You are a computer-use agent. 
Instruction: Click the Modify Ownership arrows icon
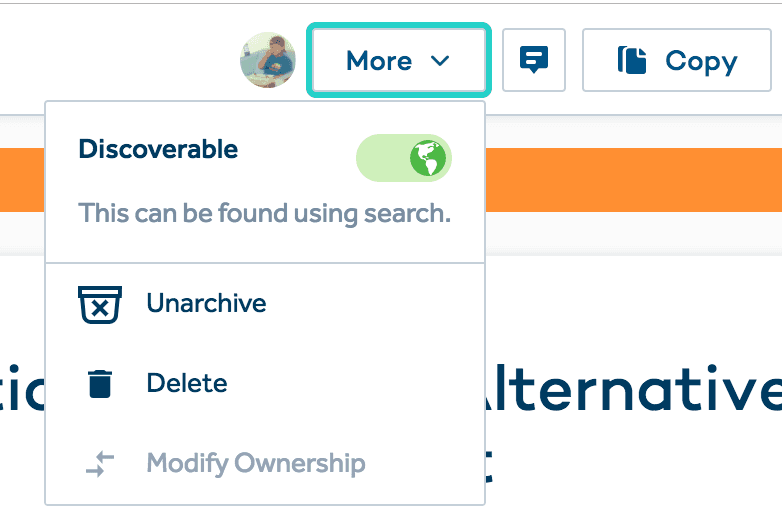tap(100, 464)
